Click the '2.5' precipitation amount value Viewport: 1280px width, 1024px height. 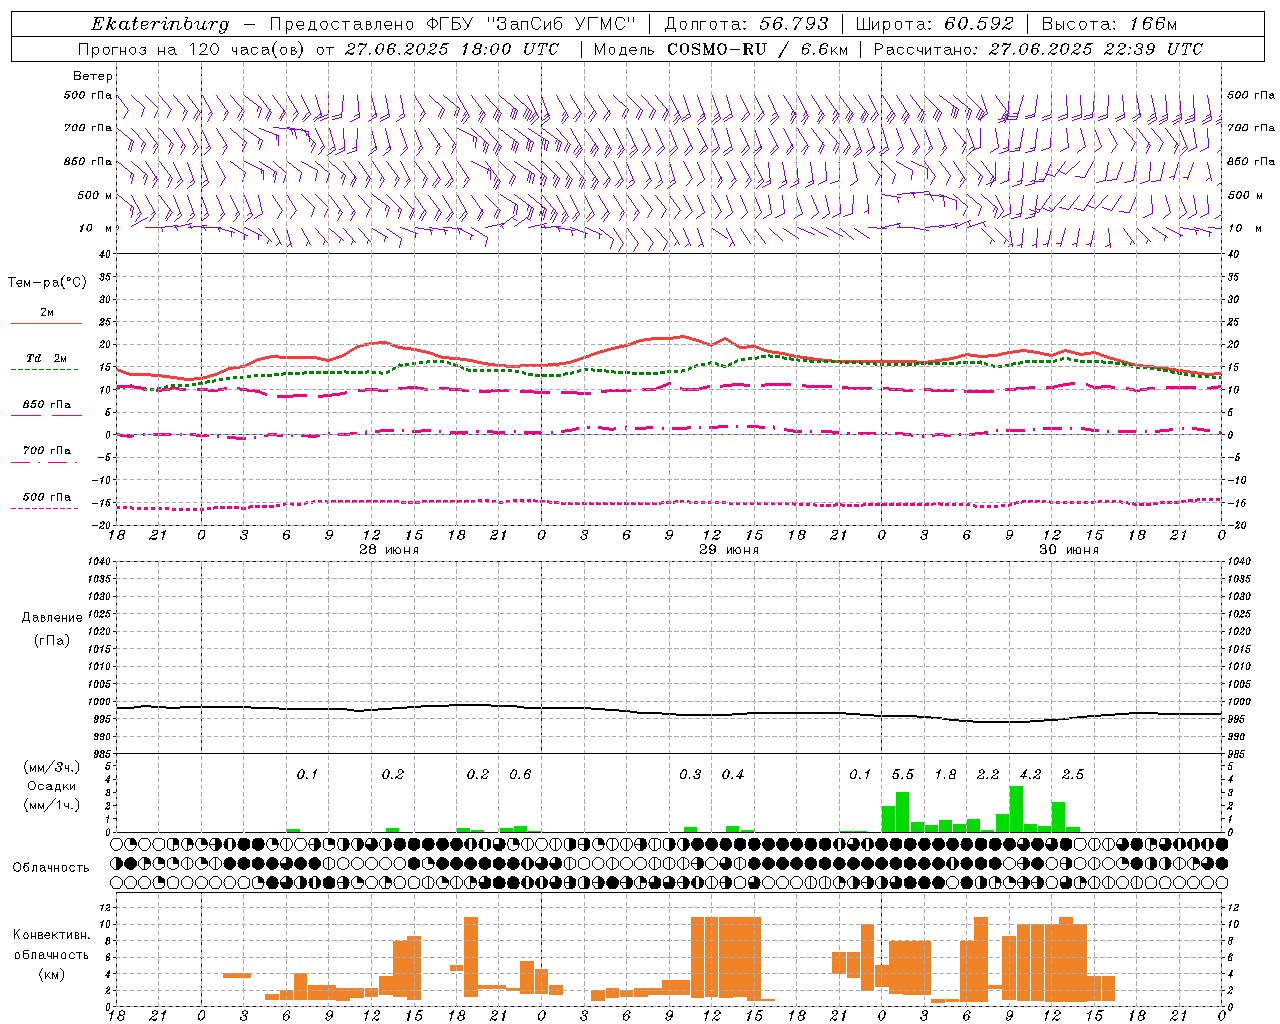point(1073,774)
